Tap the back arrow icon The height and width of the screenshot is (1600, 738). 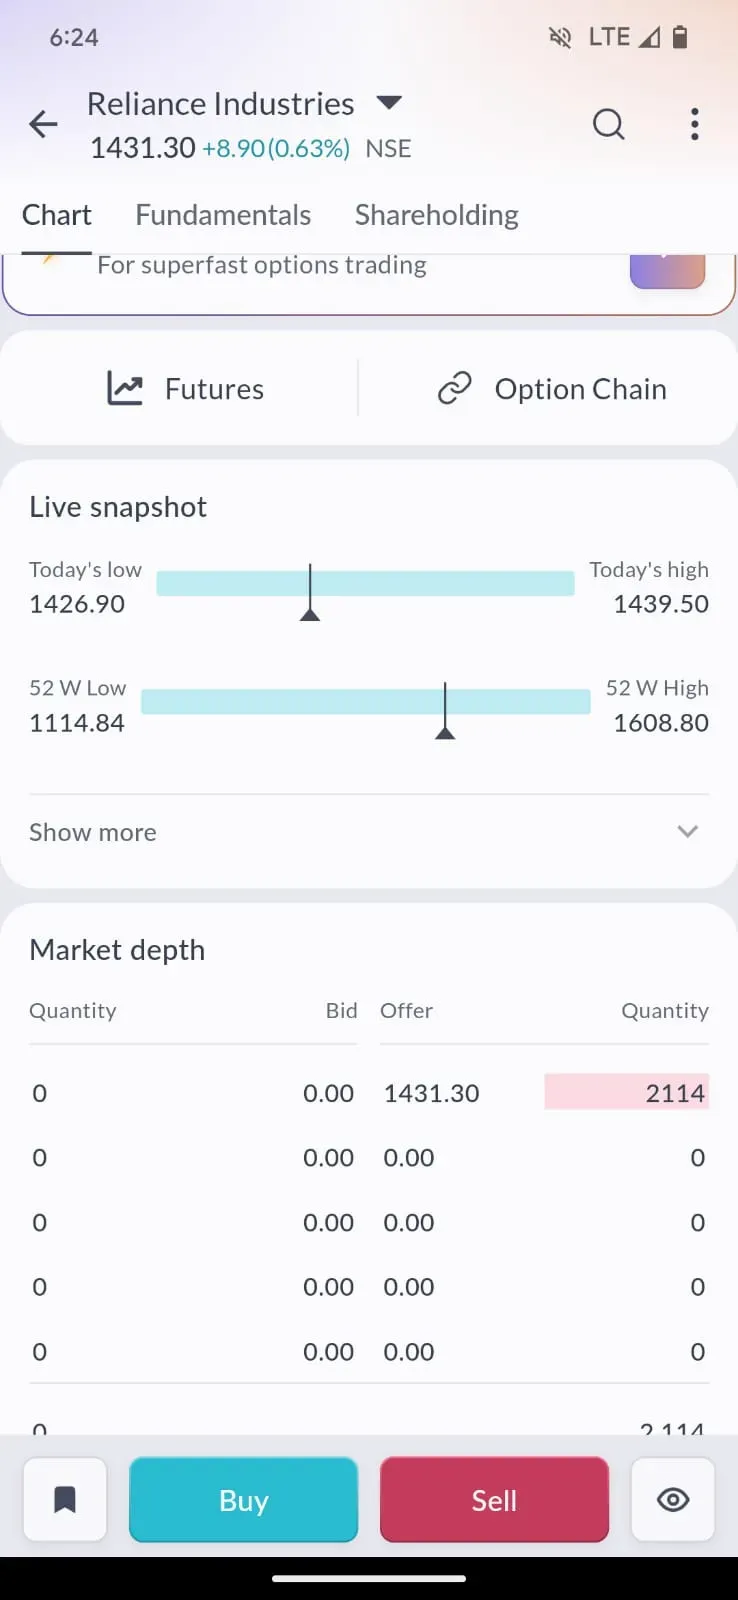[44, 125]
